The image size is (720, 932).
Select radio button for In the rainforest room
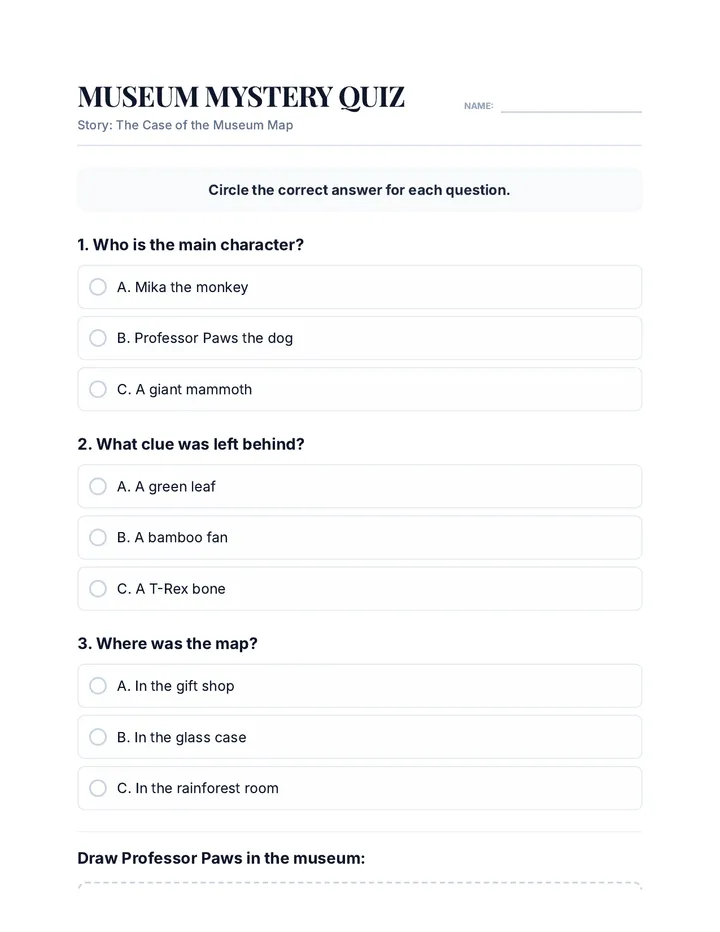pos(98,788)
